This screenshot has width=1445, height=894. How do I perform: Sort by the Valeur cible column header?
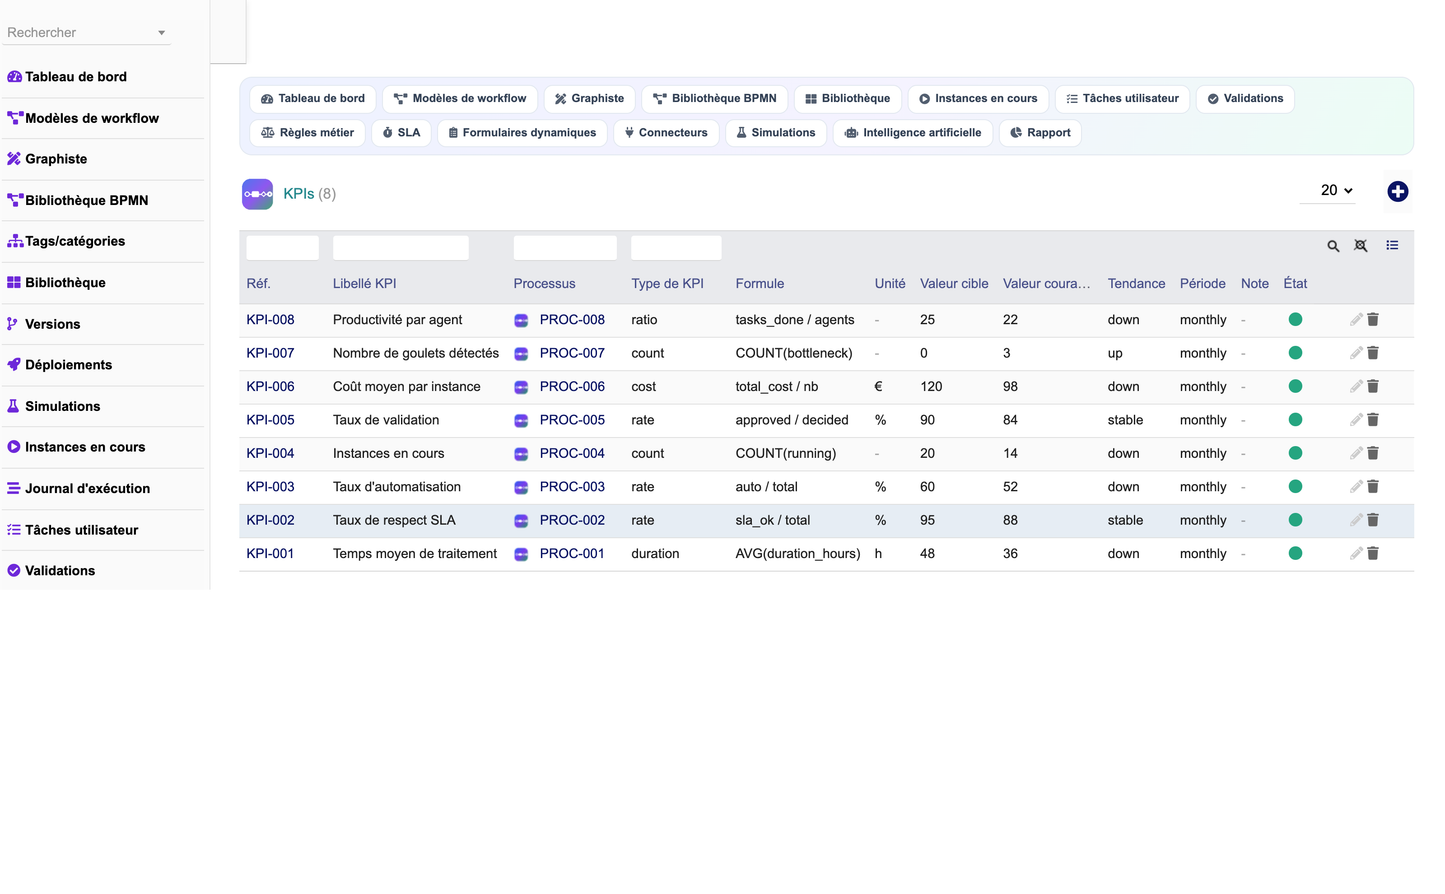[x=954, y=284]
